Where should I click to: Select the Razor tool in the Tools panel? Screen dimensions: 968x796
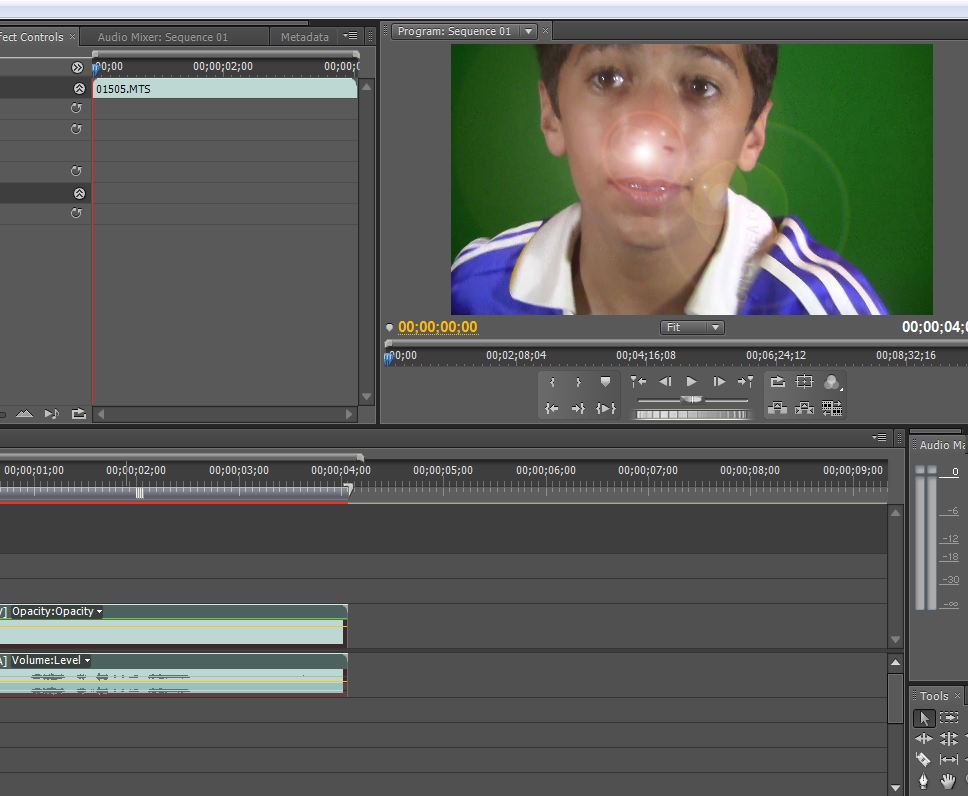(924, 759)
